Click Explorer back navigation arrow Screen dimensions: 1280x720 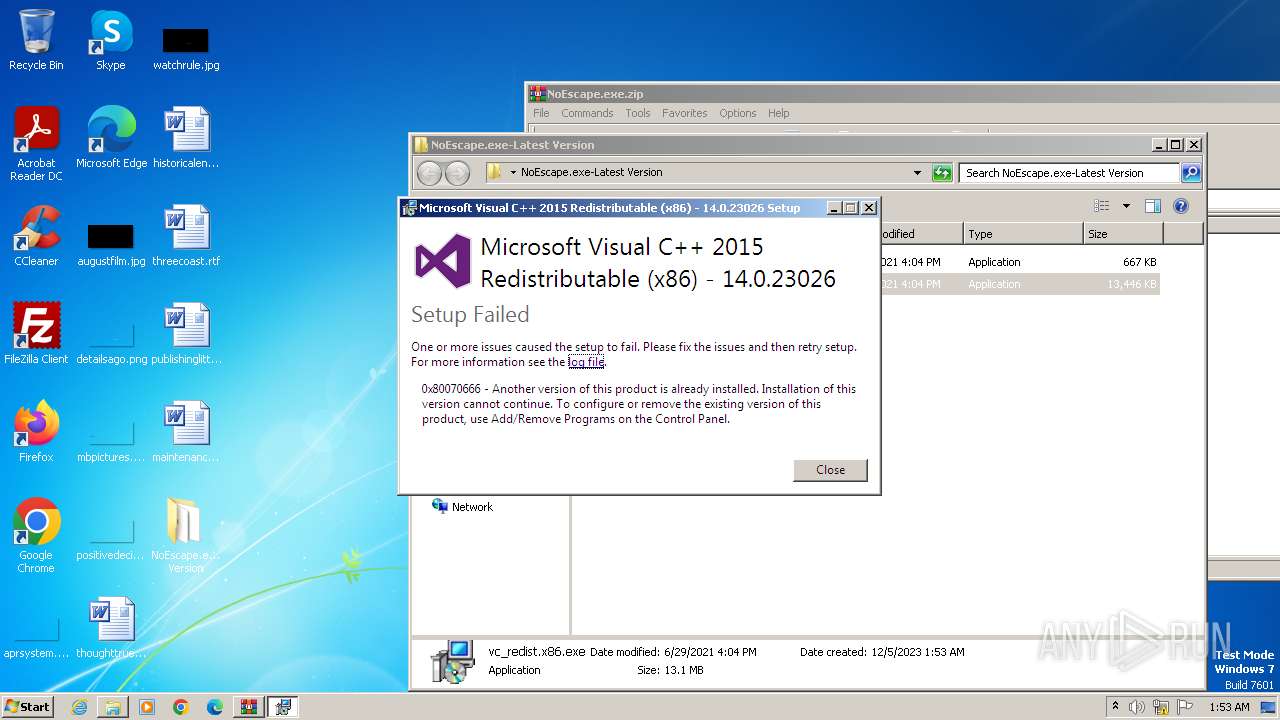(x=429, y=173)
